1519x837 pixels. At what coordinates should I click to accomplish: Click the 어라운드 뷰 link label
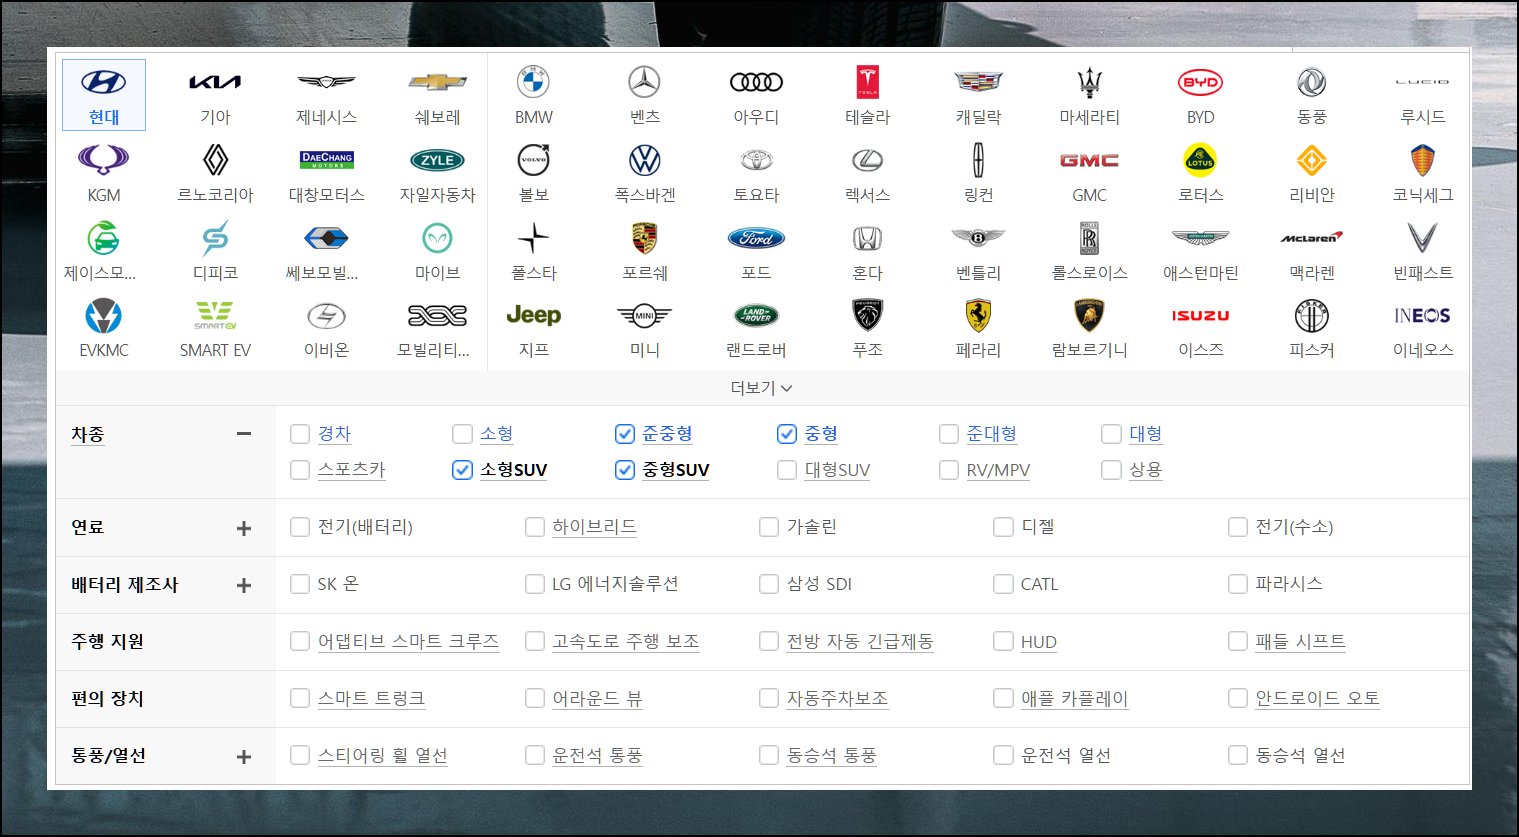point(597,698)
